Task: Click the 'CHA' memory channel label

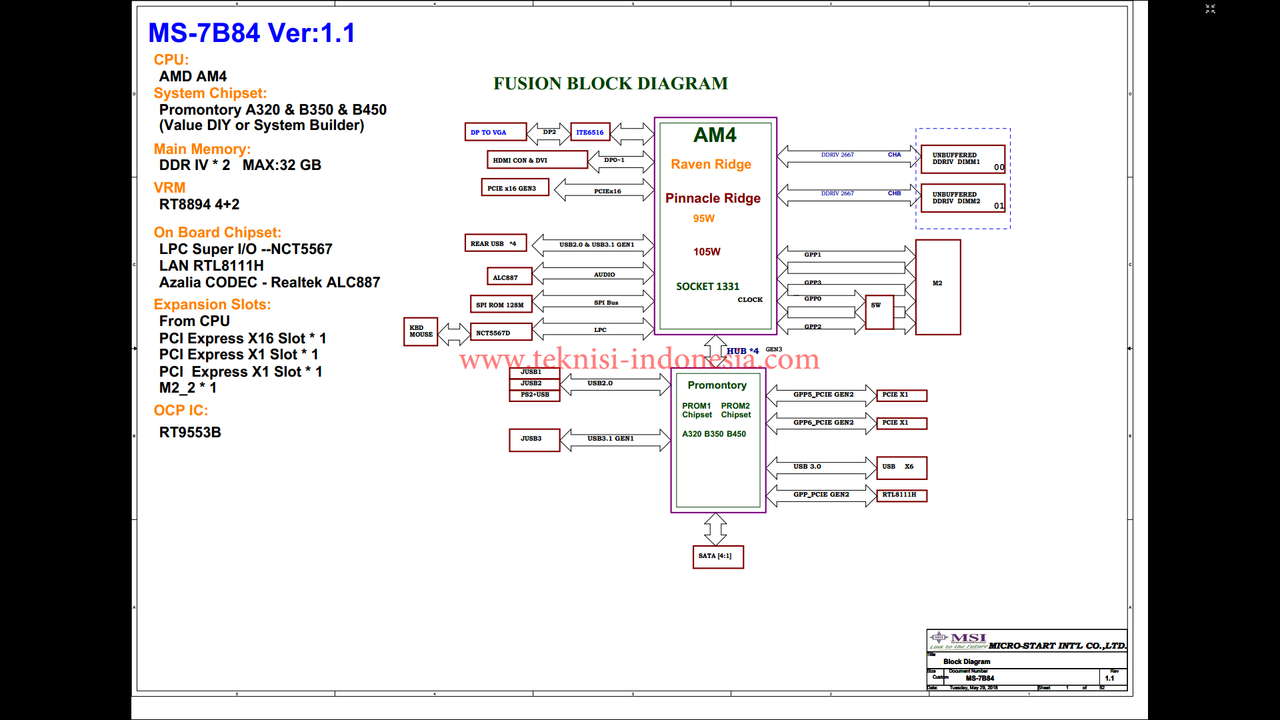Action: point(894,155)
